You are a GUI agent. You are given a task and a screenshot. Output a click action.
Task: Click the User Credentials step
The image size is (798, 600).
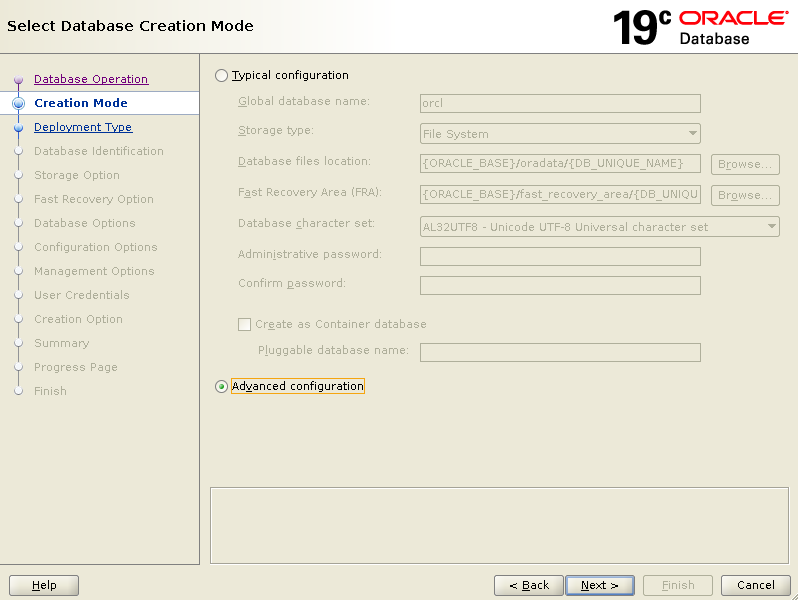pyautogui.click(x=81, y=295)
